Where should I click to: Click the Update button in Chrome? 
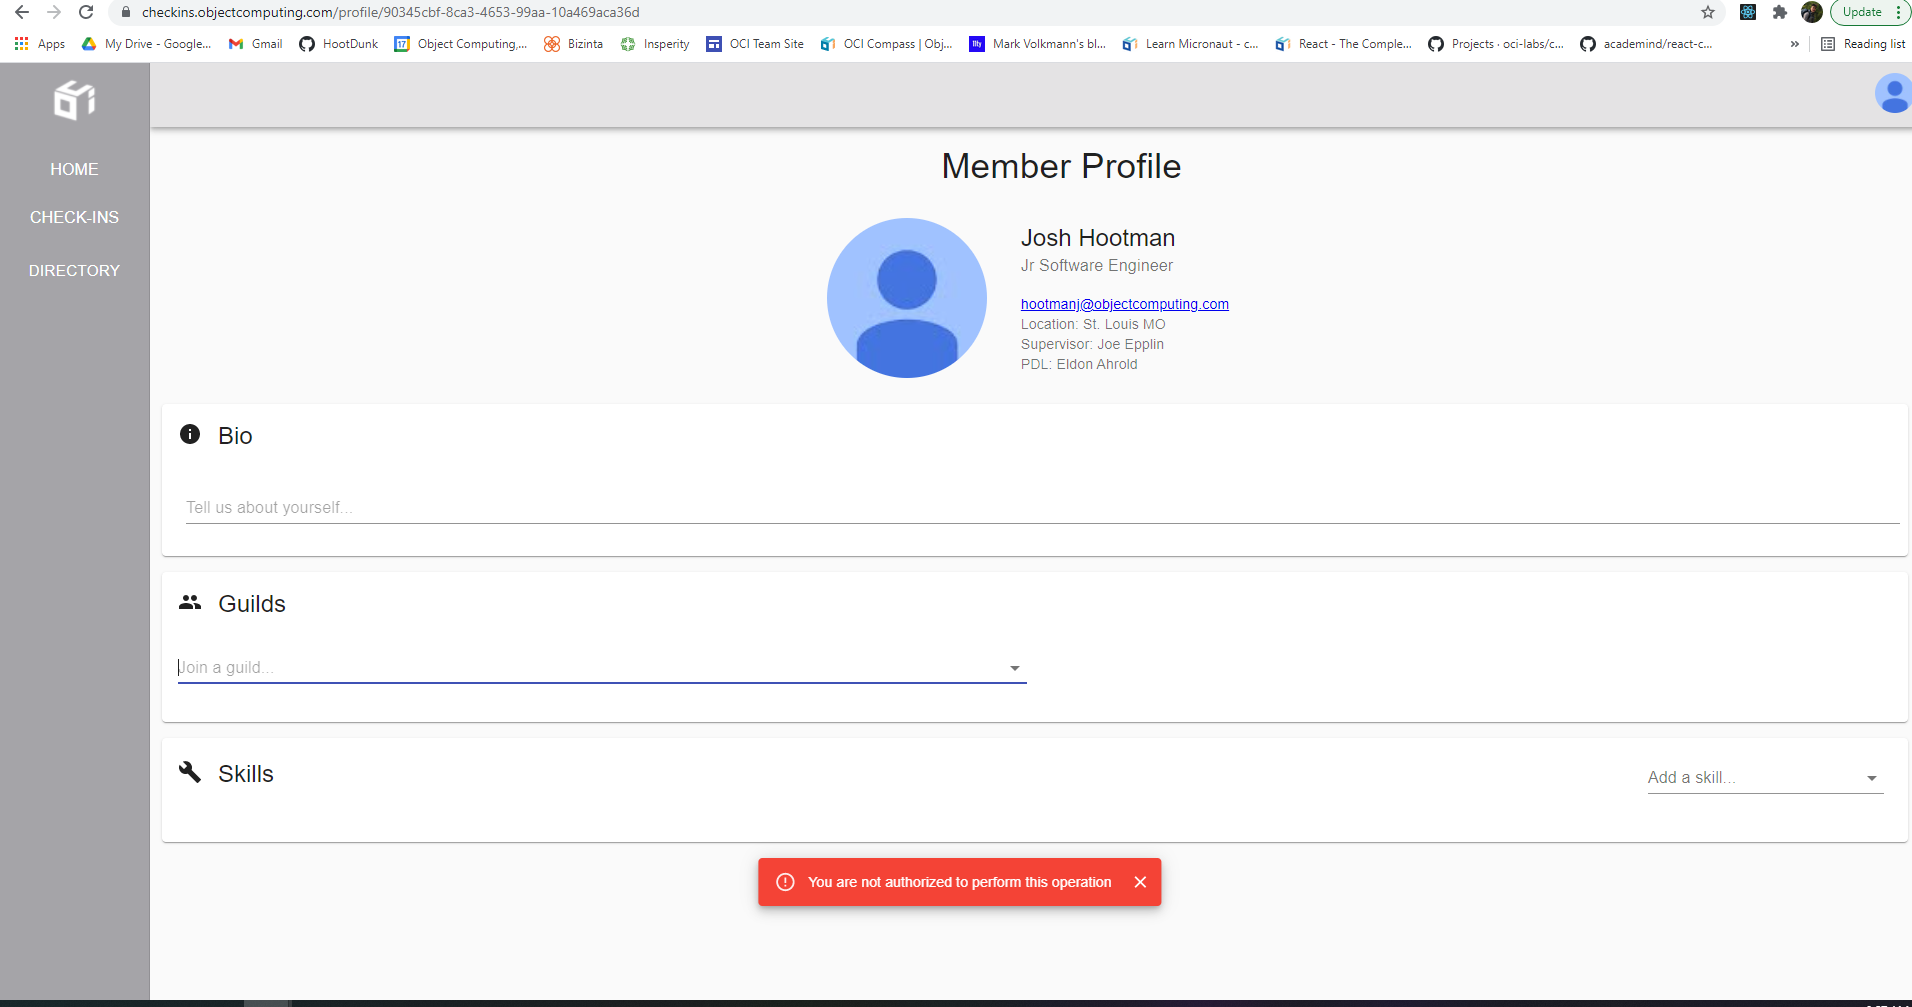pyautogui.click(x=1863, y=12)
